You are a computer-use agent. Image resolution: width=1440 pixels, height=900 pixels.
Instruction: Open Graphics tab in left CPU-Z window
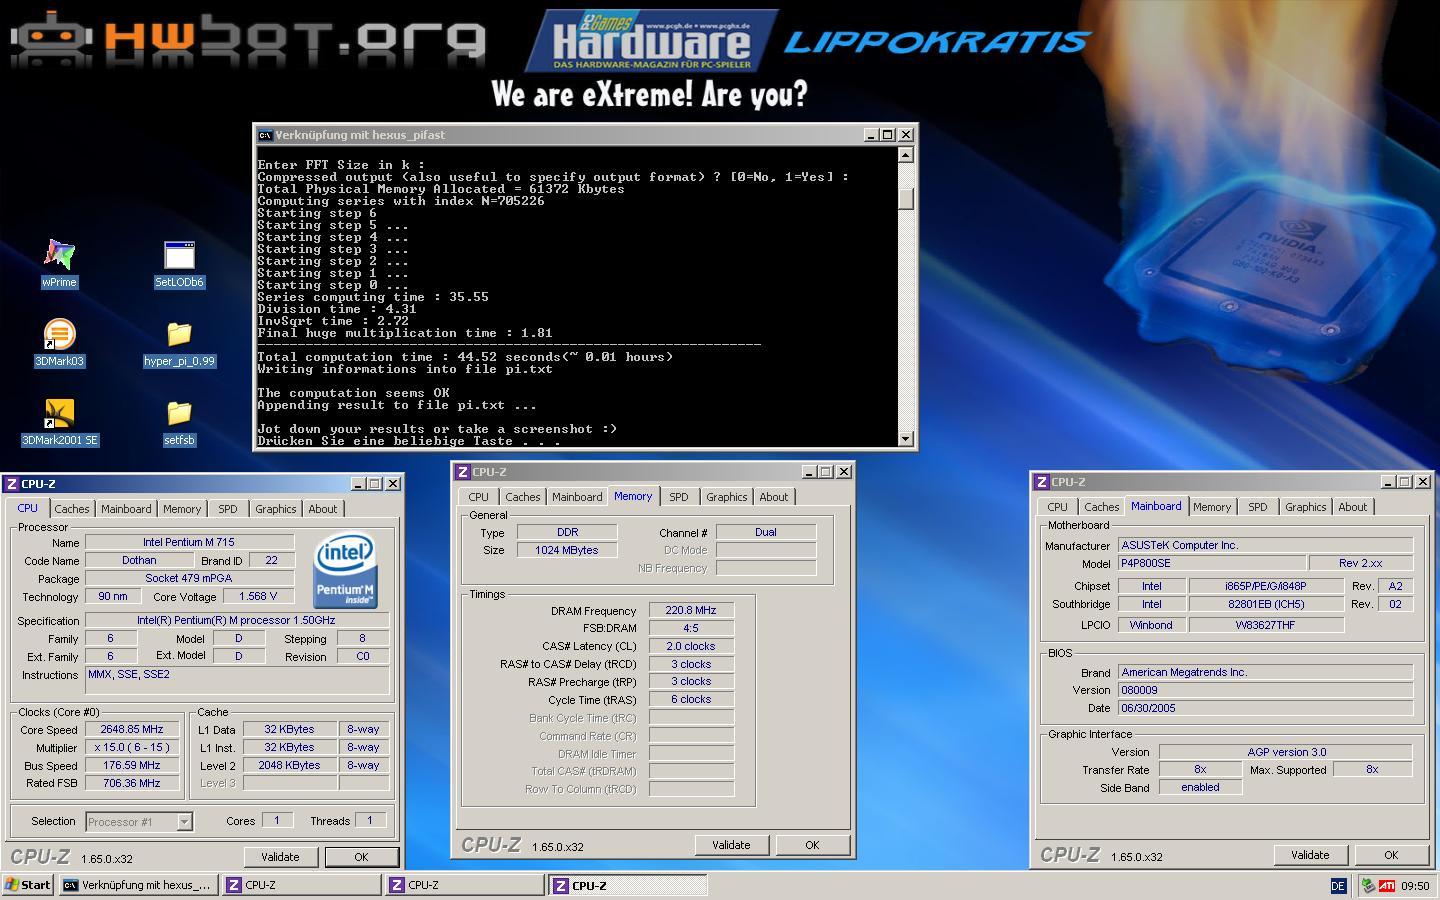coord(275,509)
